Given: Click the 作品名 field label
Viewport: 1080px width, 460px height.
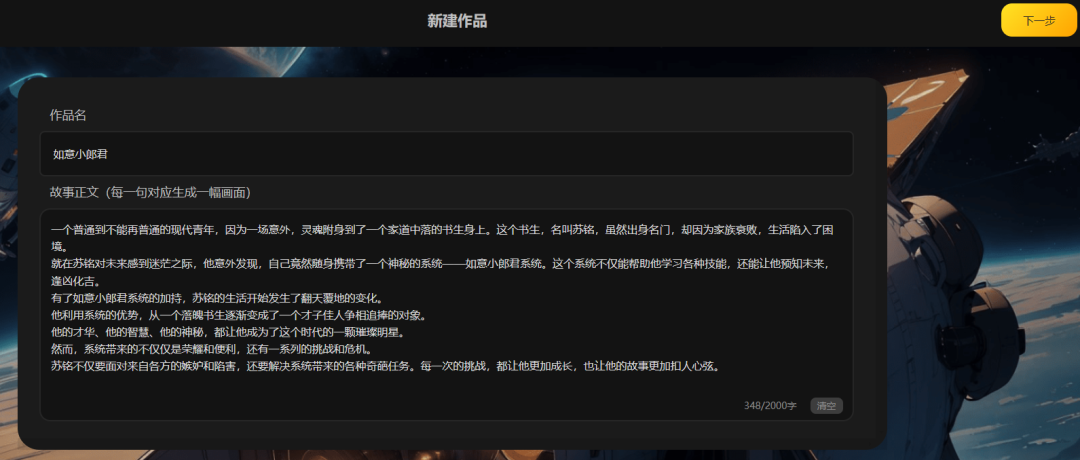Looking at the screenshot, I should [68, 115].
